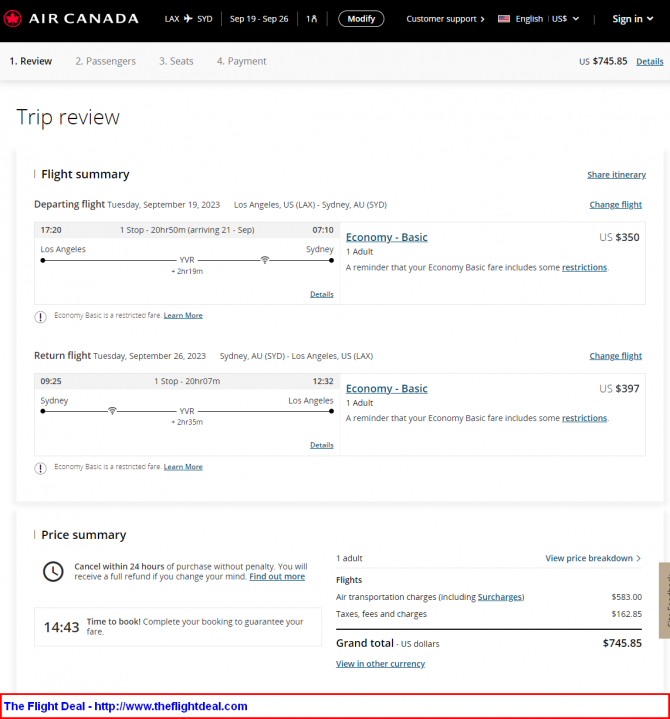Click restrictions link in return fare

point(584,418)
